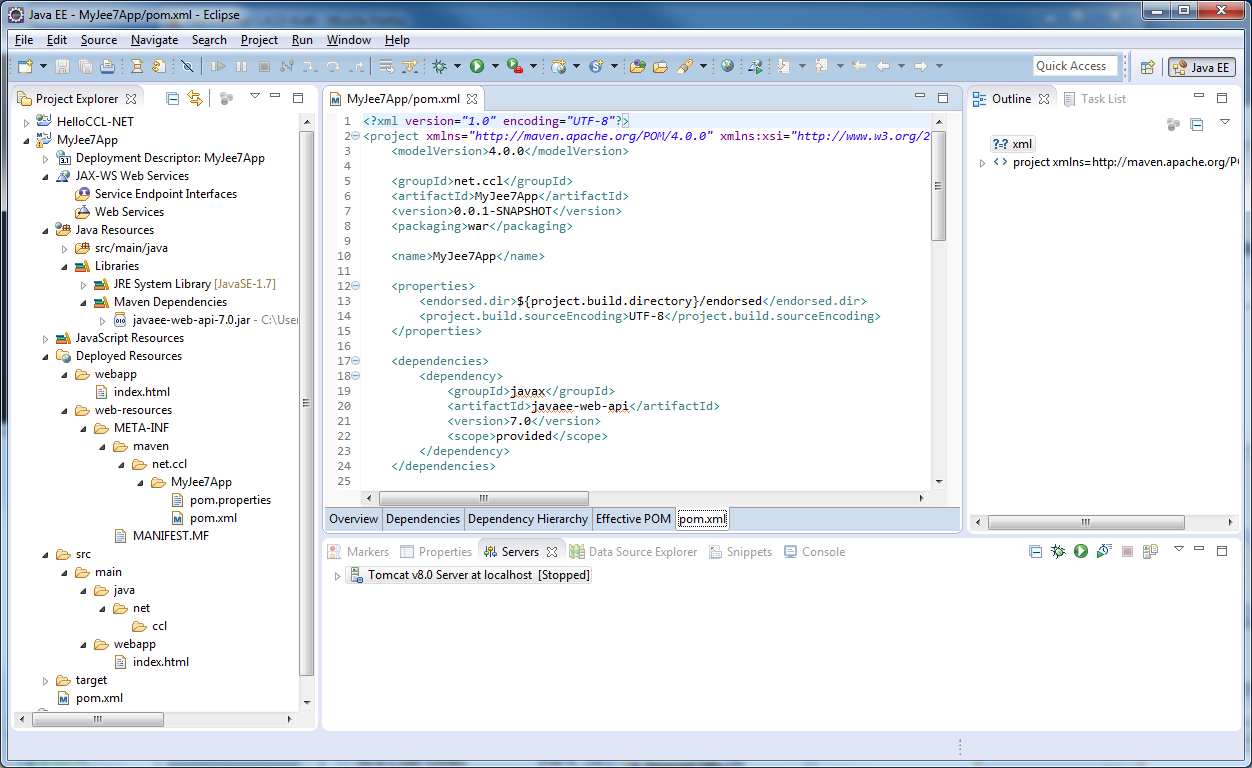
Task: Open the Console tab
Action: (x=823, y=552)
